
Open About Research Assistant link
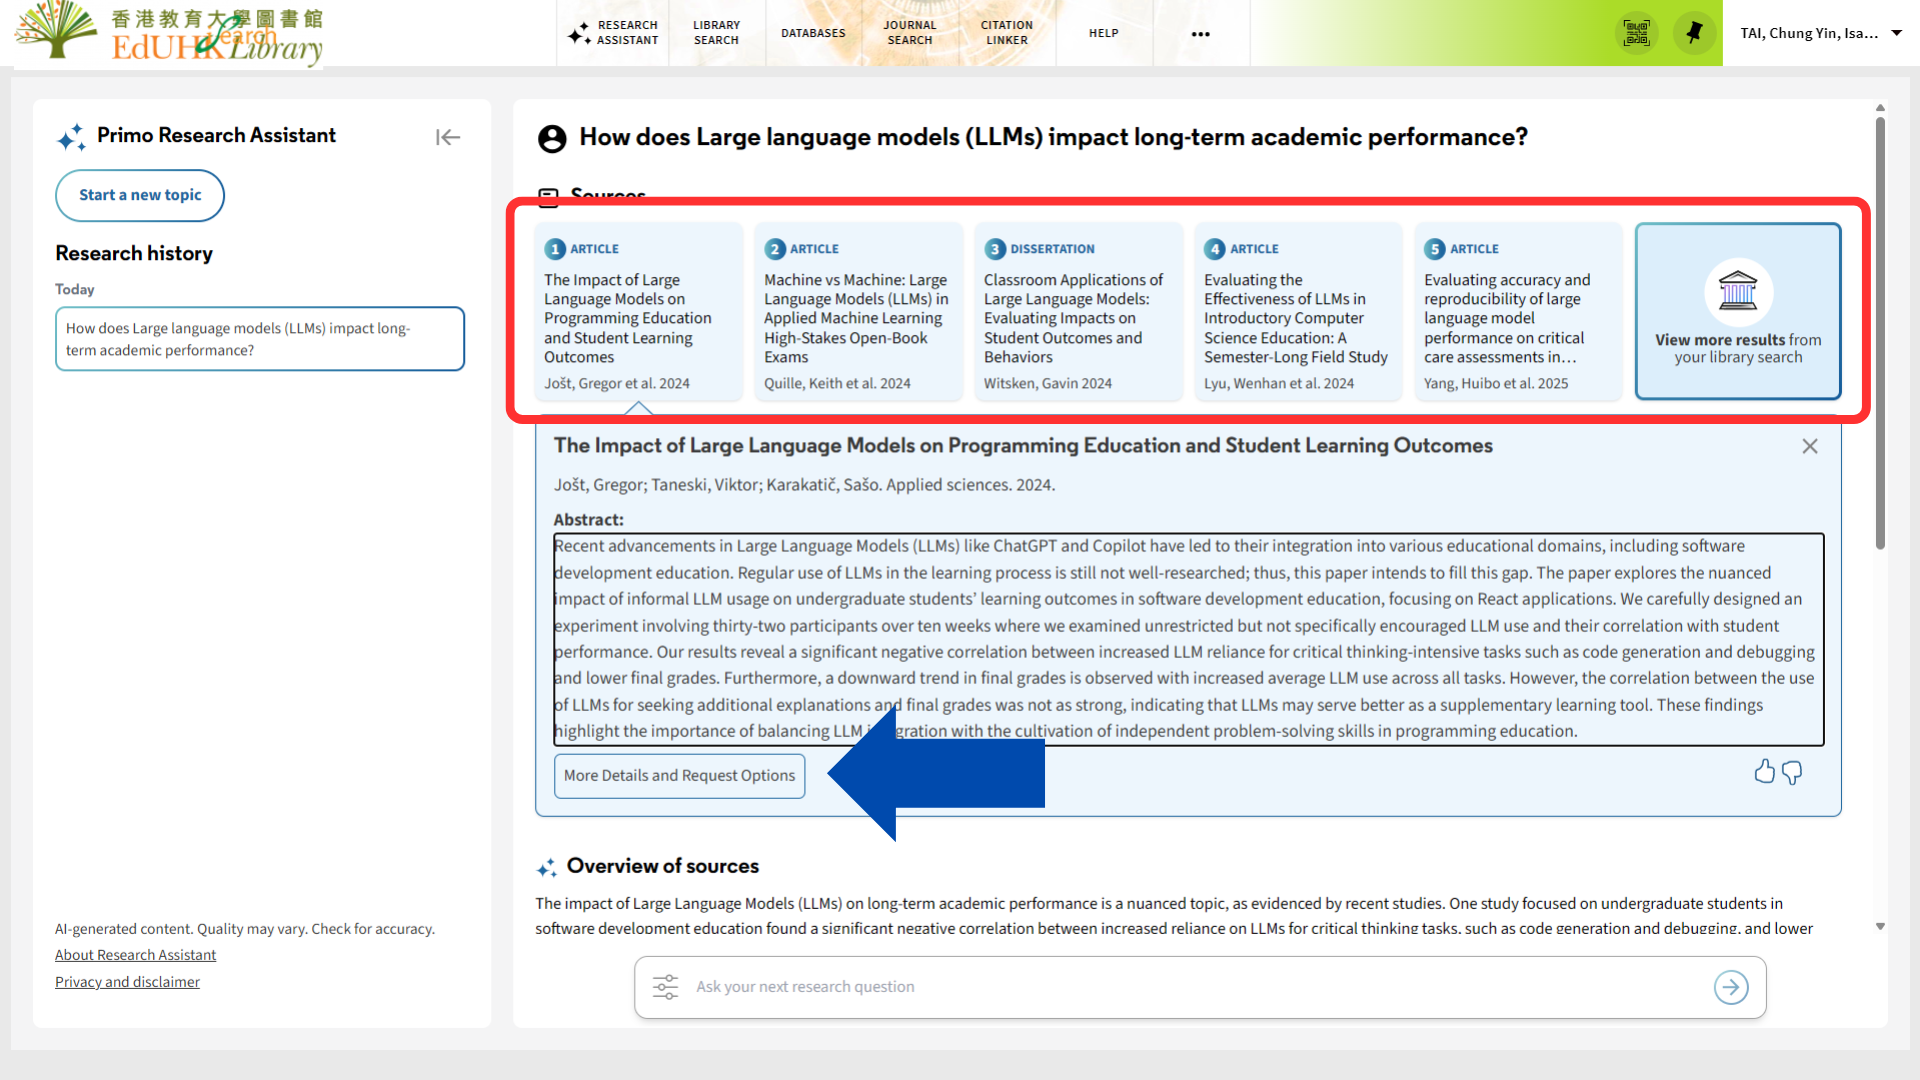[x=135, y=955]
